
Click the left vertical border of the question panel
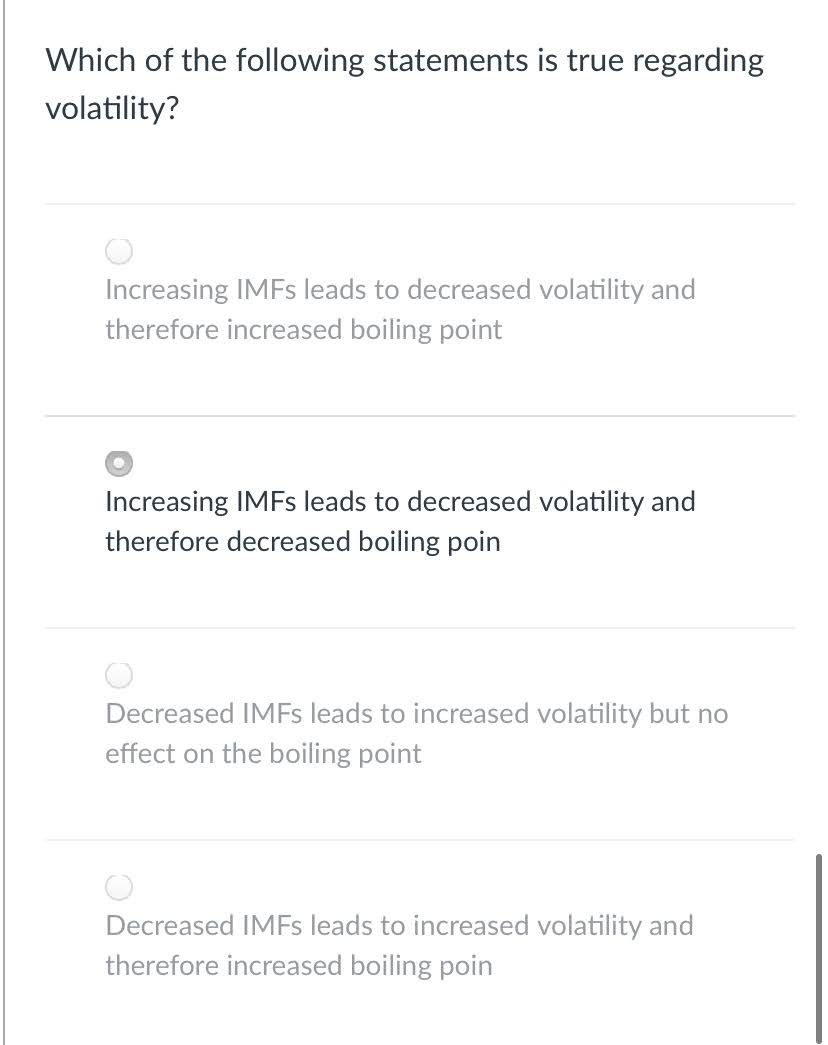pyautogui.click(x=4, y=522)
